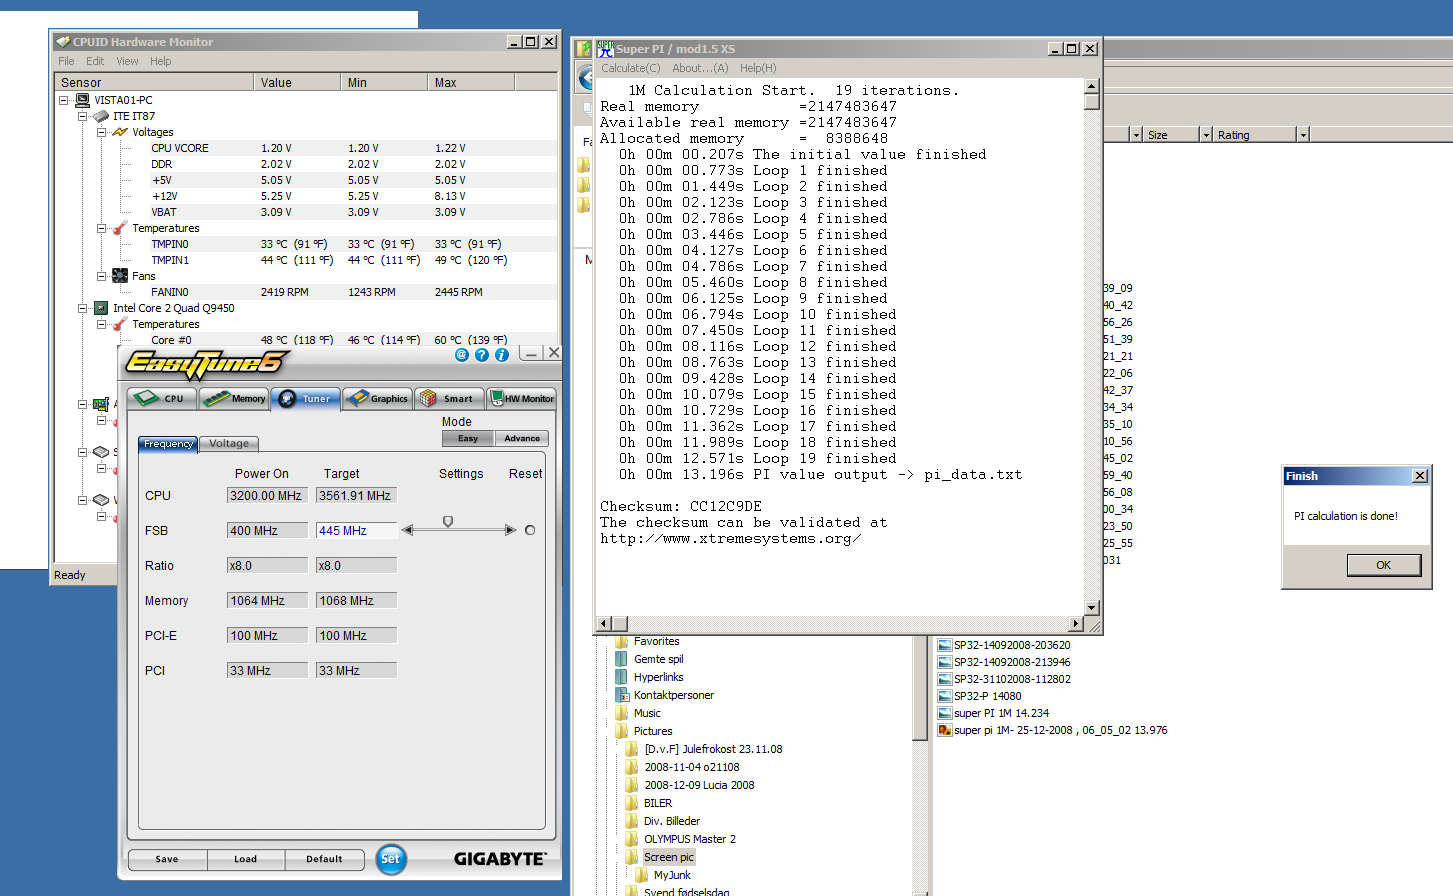The image size is (1453, 896).
Task: Click the Load button in EasyTune6
Action: [246, 859]
